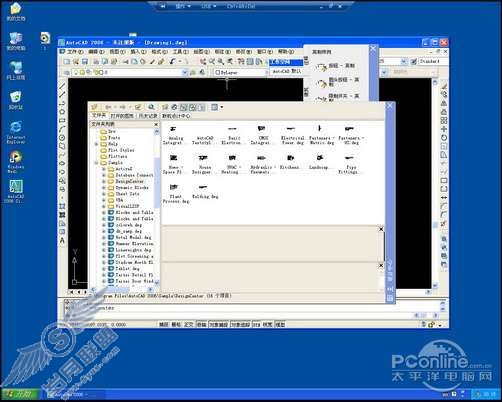The width and height of the screenshot is (502, 402).
Task: Select Pipe Fittings drawing thumbnail
Action: pos(349,164)
